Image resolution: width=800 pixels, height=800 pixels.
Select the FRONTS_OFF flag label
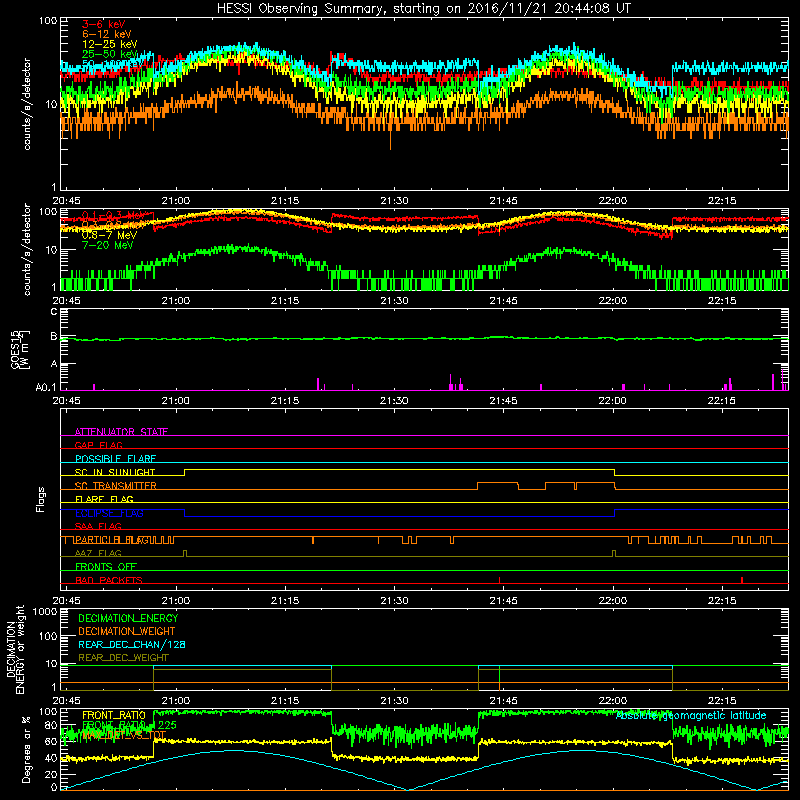(x=106, y=567)
